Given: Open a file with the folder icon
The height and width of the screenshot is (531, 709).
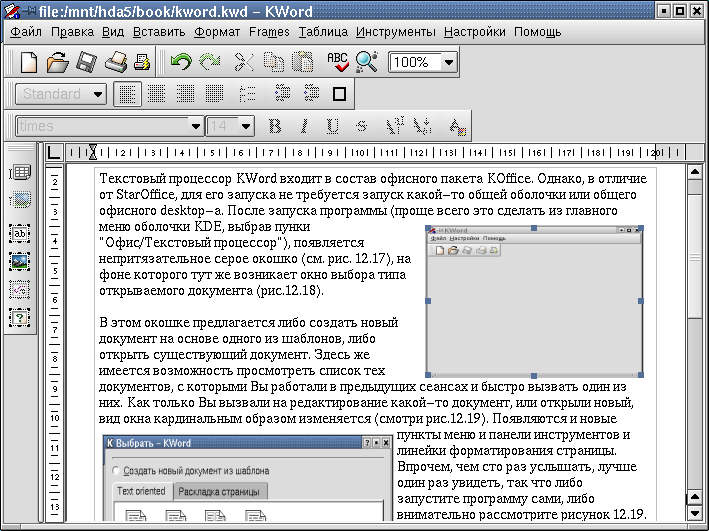Looking at the screenshot, I should click(57, 62).
